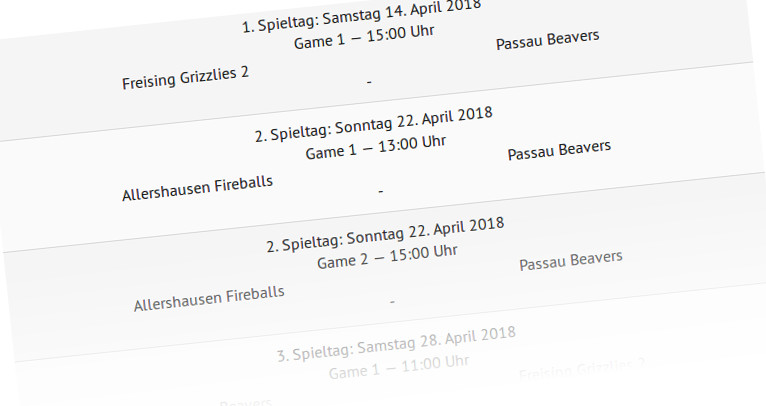
Task: Select the 'Game 1 – 15:00 Uhr' time label
Action: point(364,37)
